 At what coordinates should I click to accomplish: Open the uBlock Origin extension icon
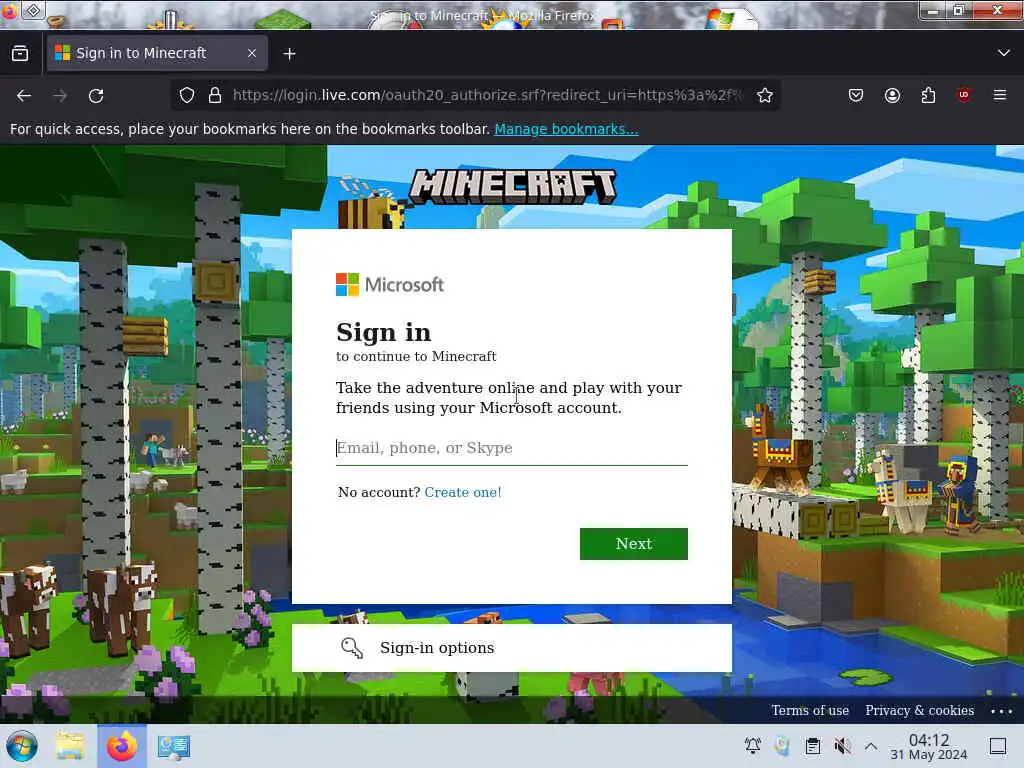pos(964,95)
